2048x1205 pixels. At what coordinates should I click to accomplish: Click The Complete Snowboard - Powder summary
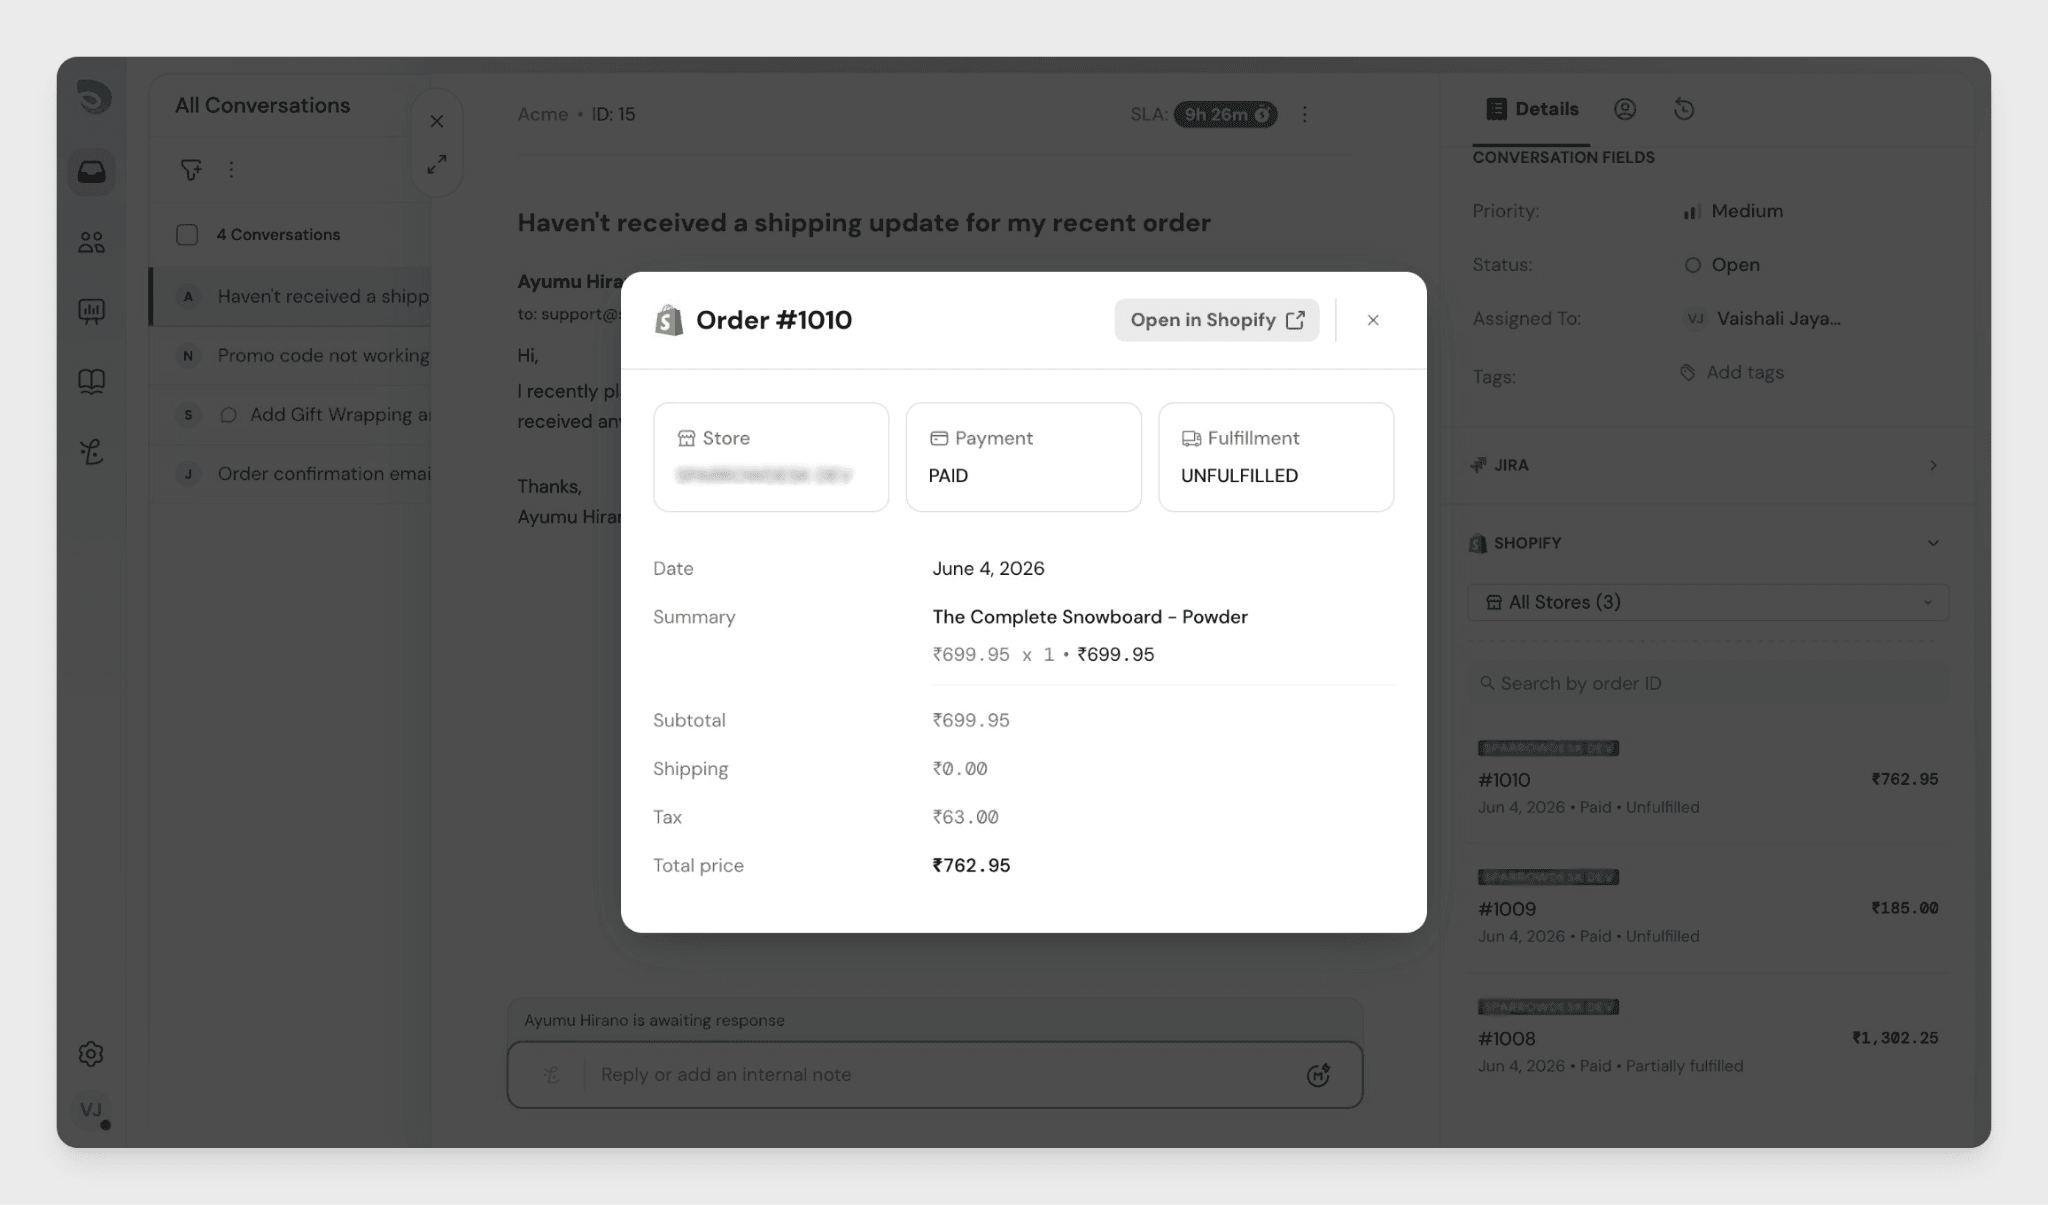point(1090,617)
